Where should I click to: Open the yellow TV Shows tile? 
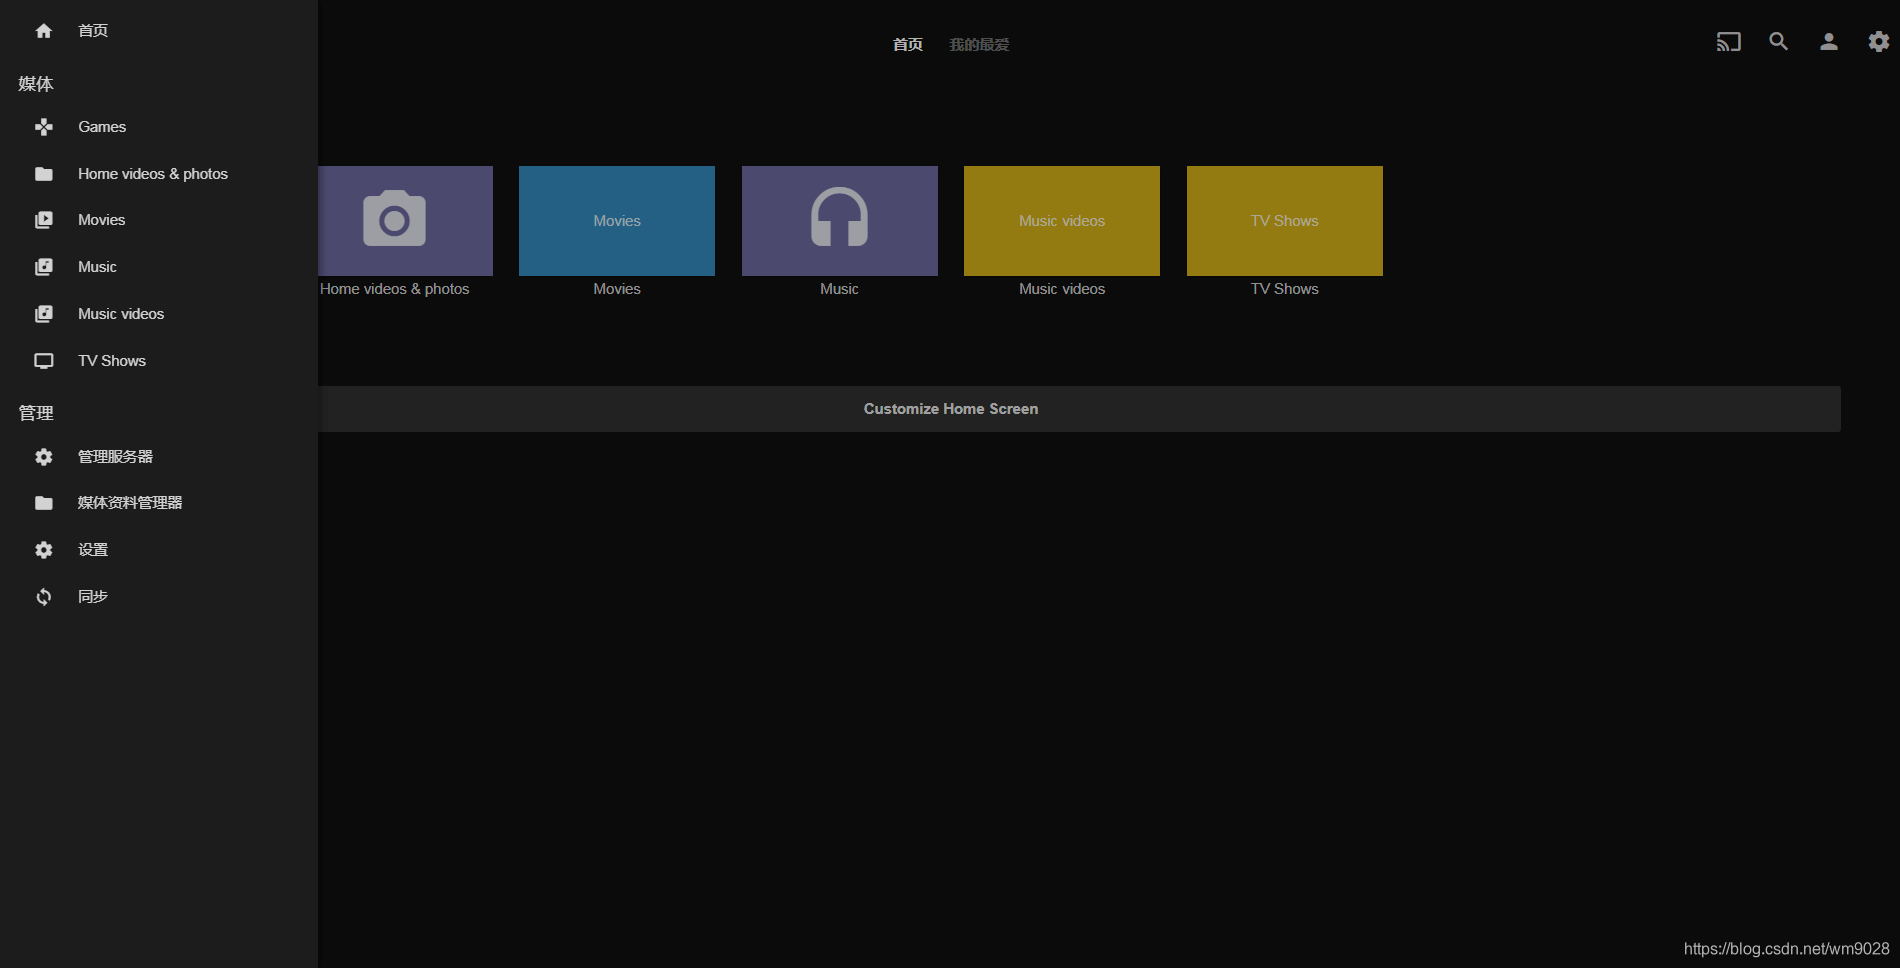(x=1285, y=221)
